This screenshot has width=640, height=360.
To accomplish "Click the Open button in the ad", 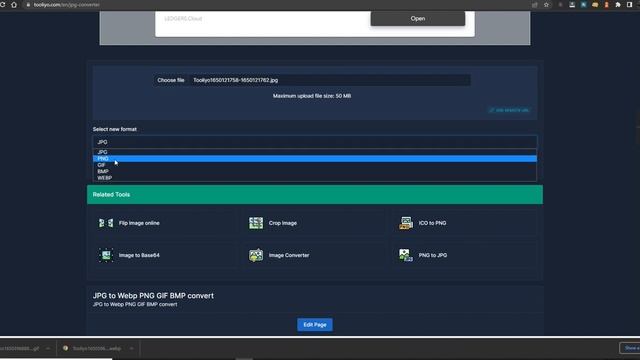I will (x=418, y=18).
